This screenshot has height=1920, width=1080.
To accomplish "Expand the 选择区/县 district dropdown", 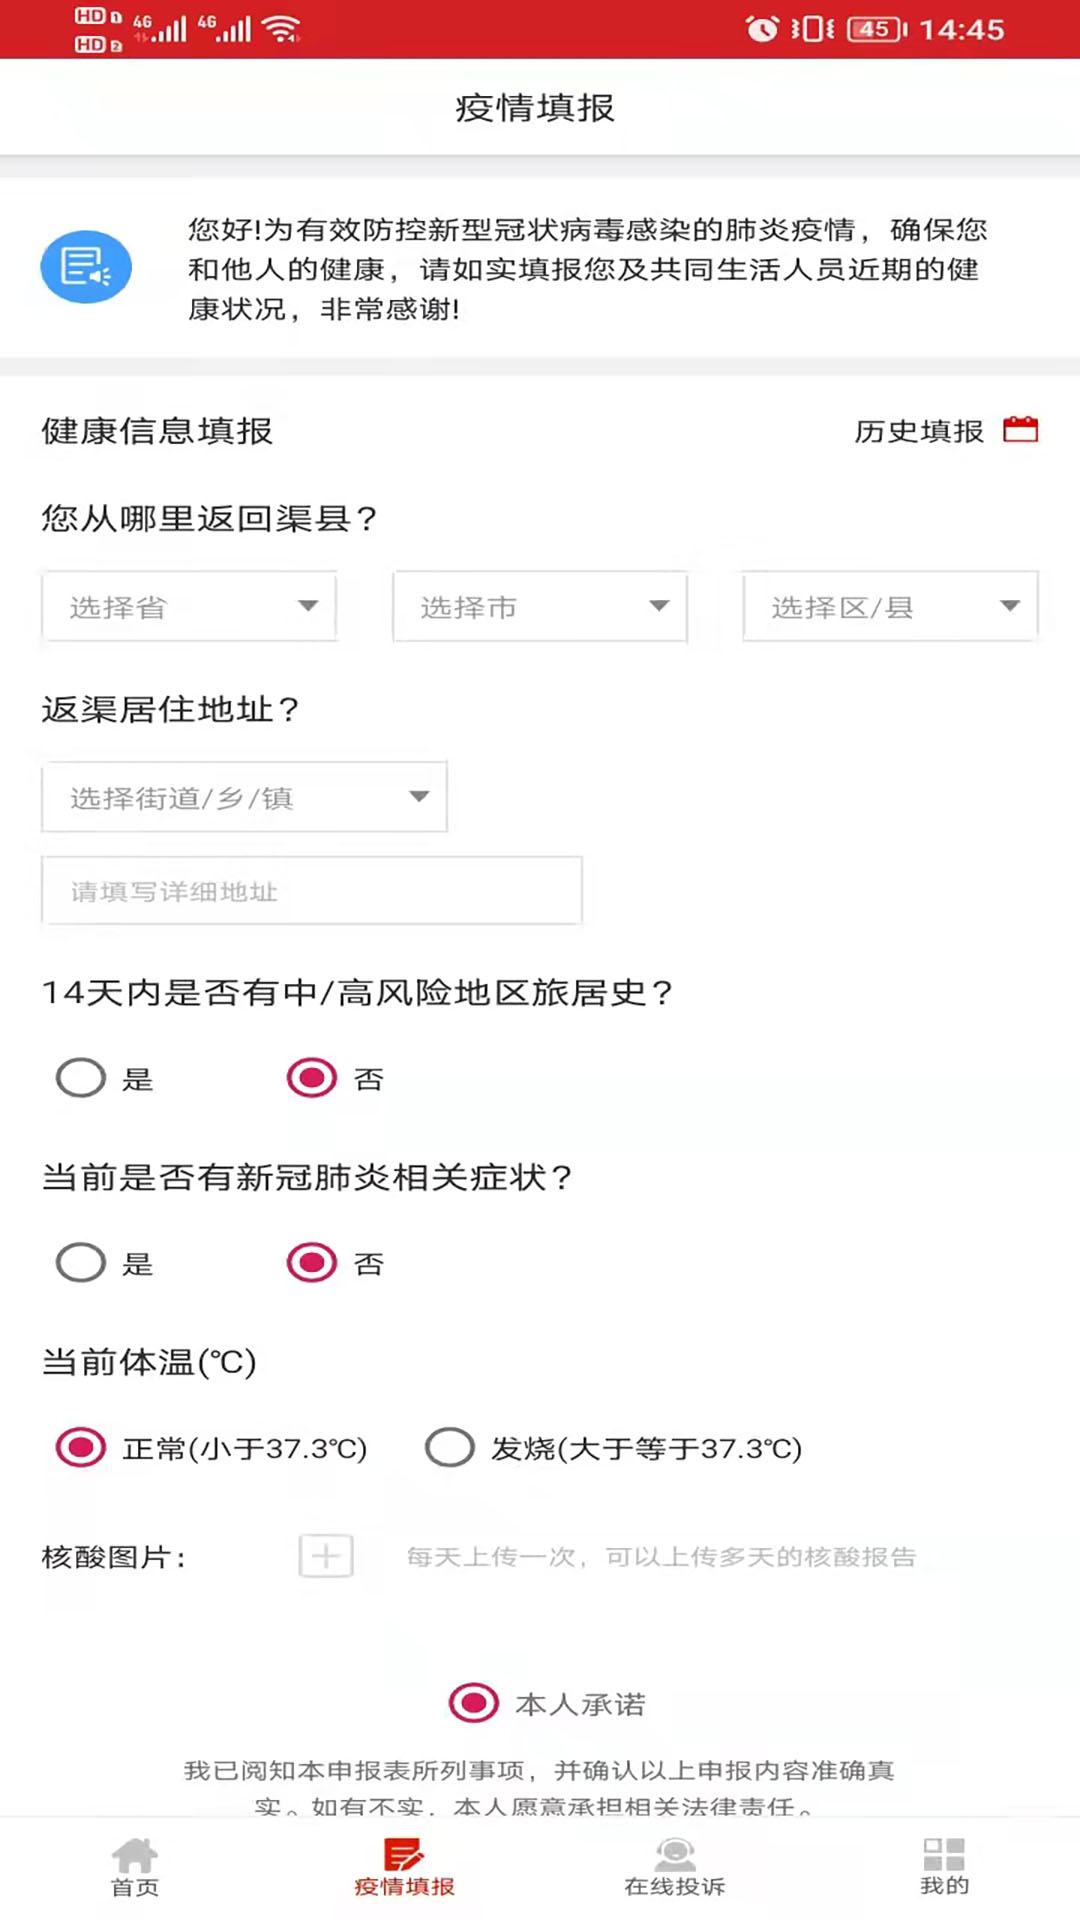I will point(890,606).
